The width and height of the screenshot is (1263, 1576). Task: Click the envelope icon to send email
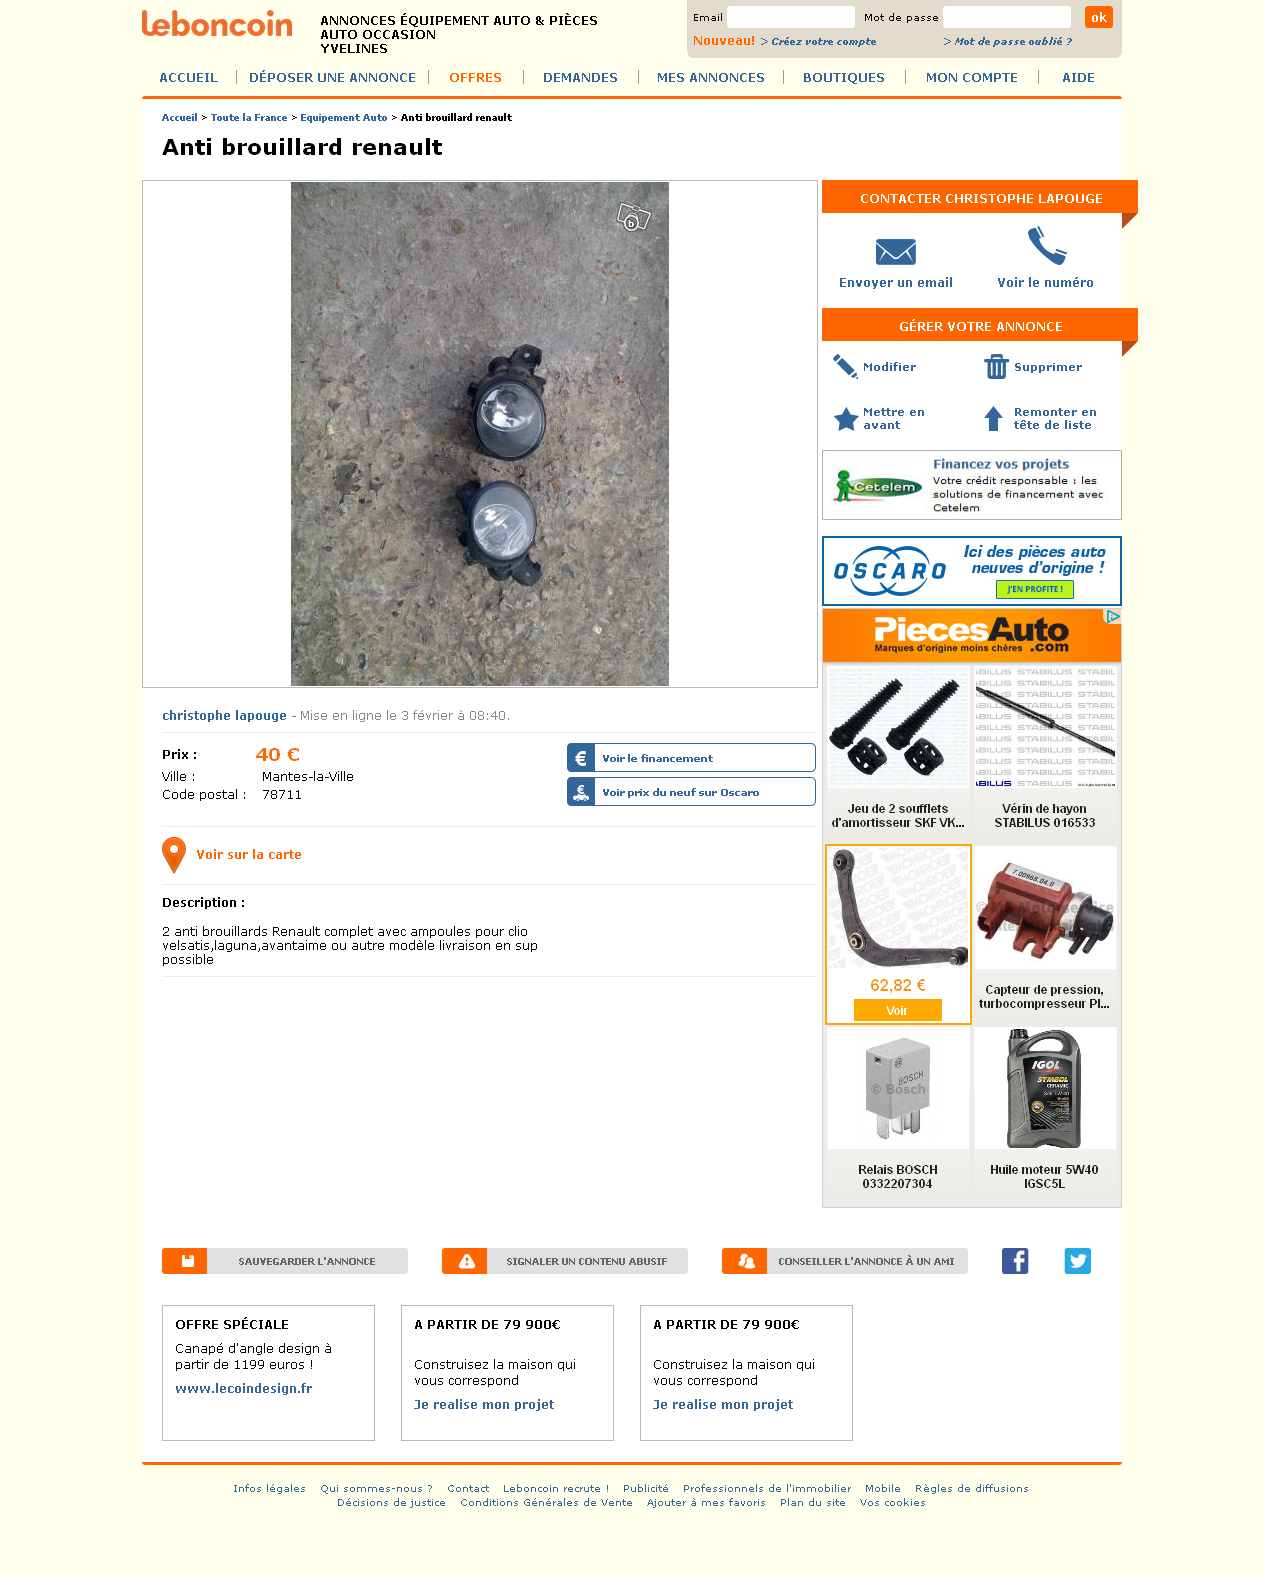pos(895,252)
